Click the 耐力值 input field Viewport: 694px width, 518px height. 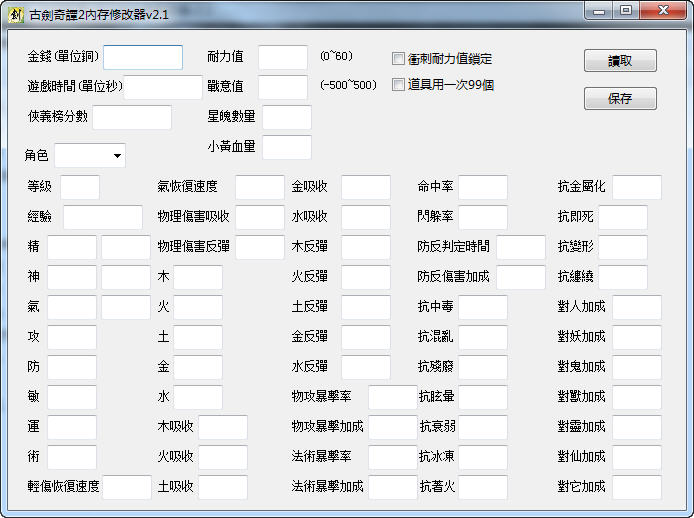click(x=283, y=58)
